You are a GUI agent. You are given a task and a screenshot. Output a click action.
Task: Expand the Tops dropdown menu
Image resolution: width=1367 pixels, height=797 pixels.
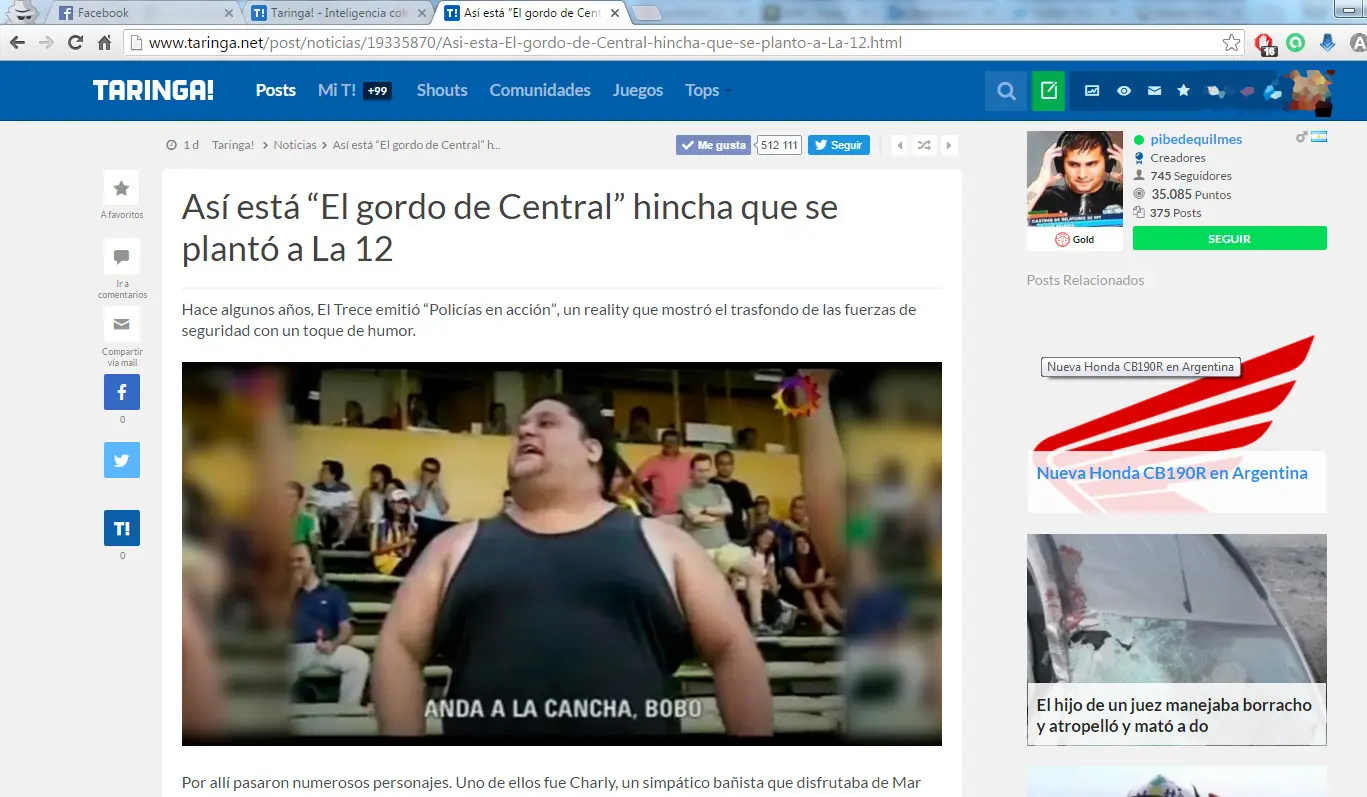pos(708,90)
